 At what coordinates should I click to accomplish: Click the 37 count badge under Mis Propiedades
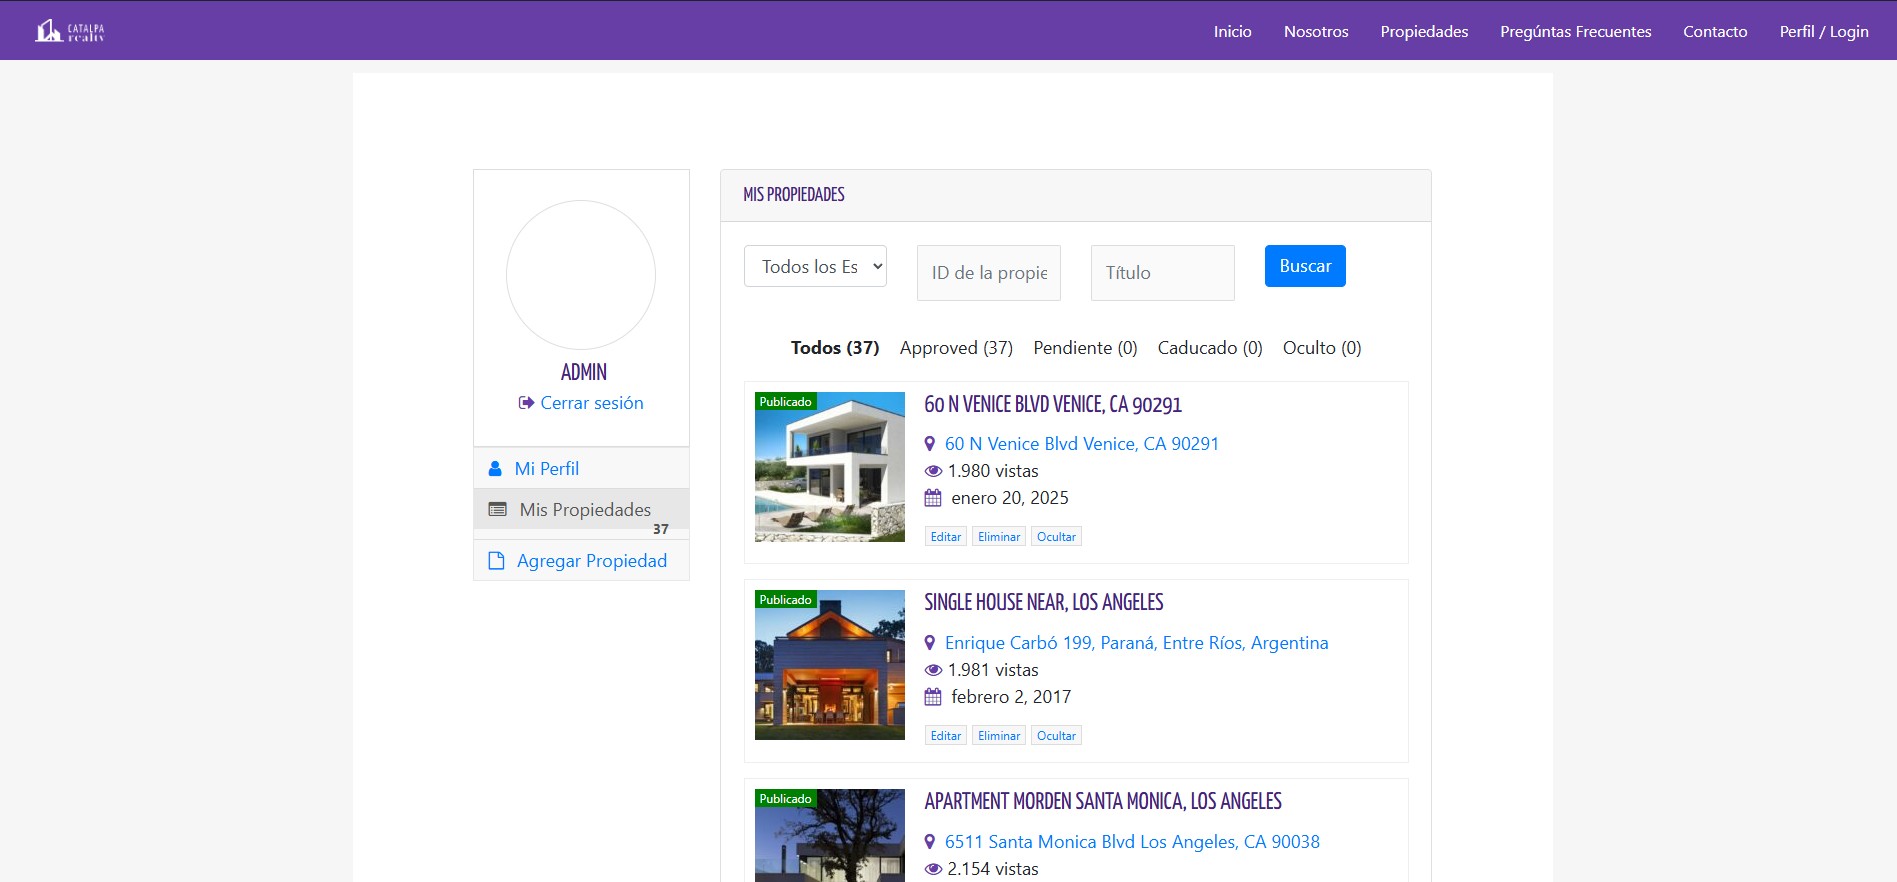(661, 529)
